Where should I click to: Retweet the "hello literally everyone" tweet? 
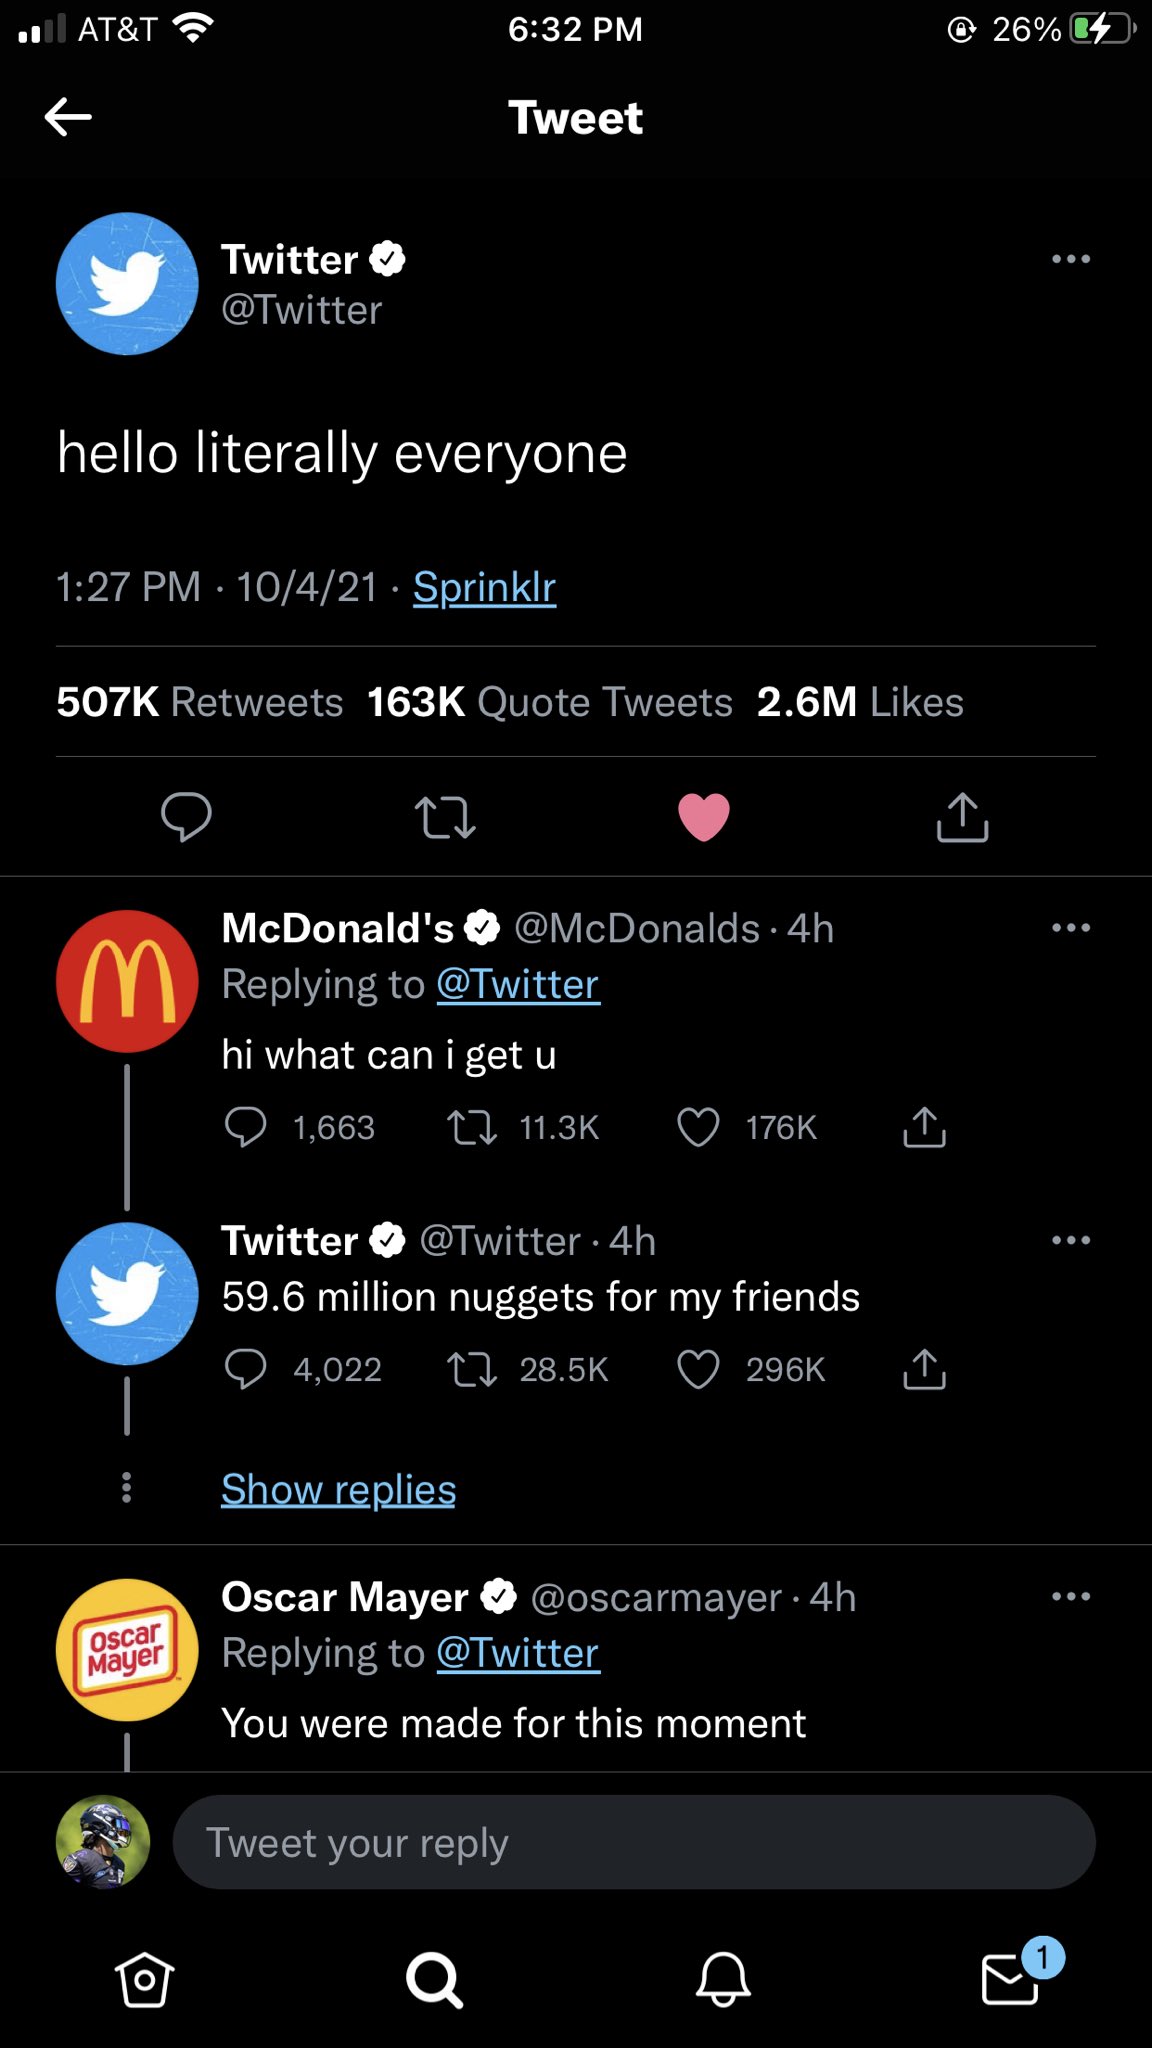click(445, 817)
